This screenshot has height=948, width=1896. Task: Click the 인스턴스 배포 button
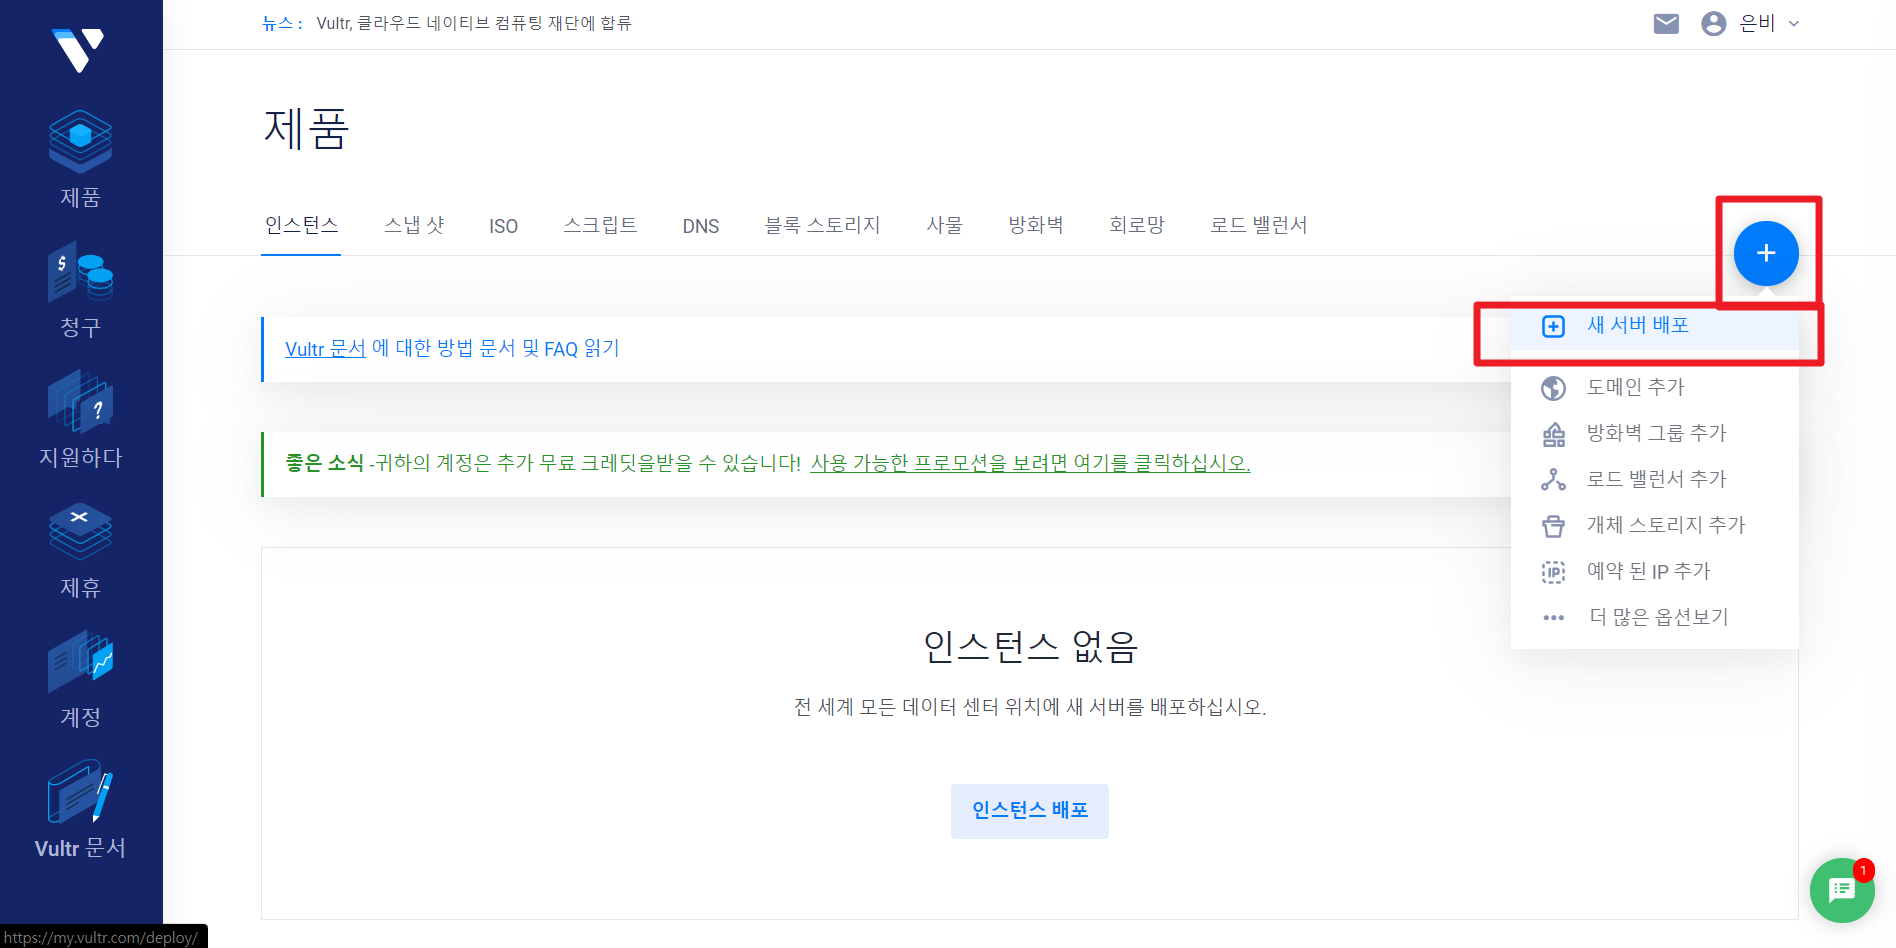1030,811
